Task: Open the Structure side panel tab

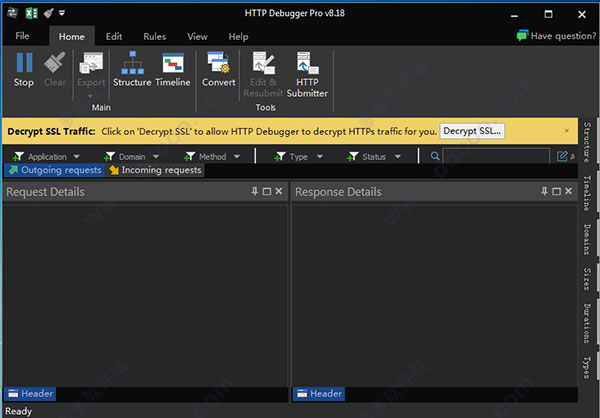Action: pyautogui.click(x=587, y=142)
